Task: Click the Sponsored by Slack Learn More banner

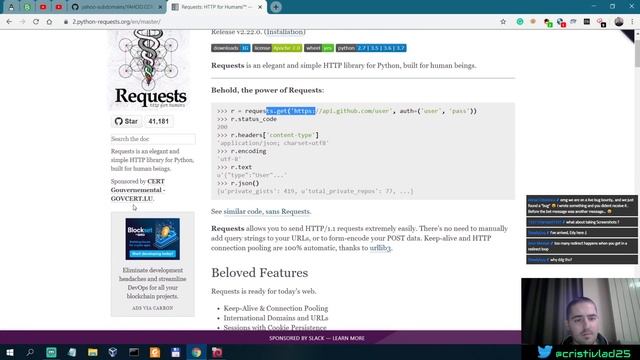Action: tap(317, 338)
